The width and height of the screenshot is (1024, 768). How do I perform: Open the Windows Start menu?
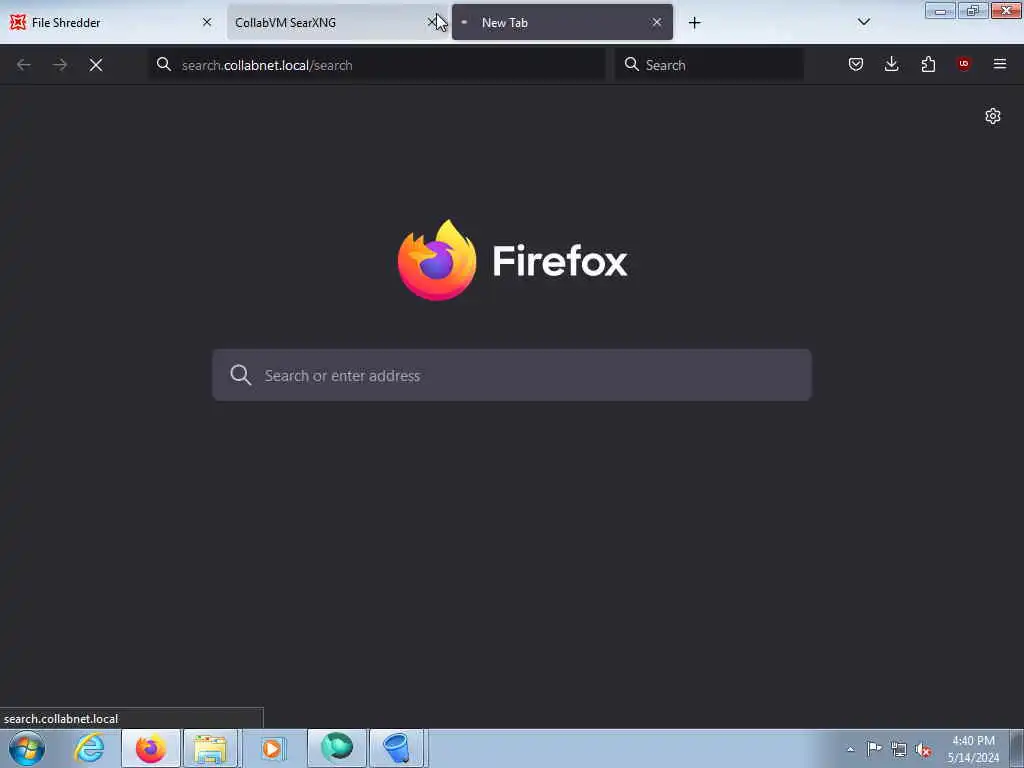pos(27,748)
